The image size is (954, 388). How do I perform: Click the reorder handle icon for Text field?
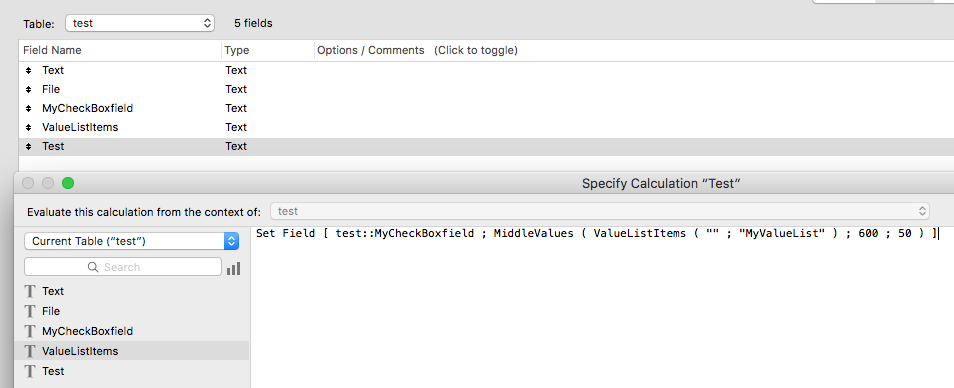(x=29, y=71)
